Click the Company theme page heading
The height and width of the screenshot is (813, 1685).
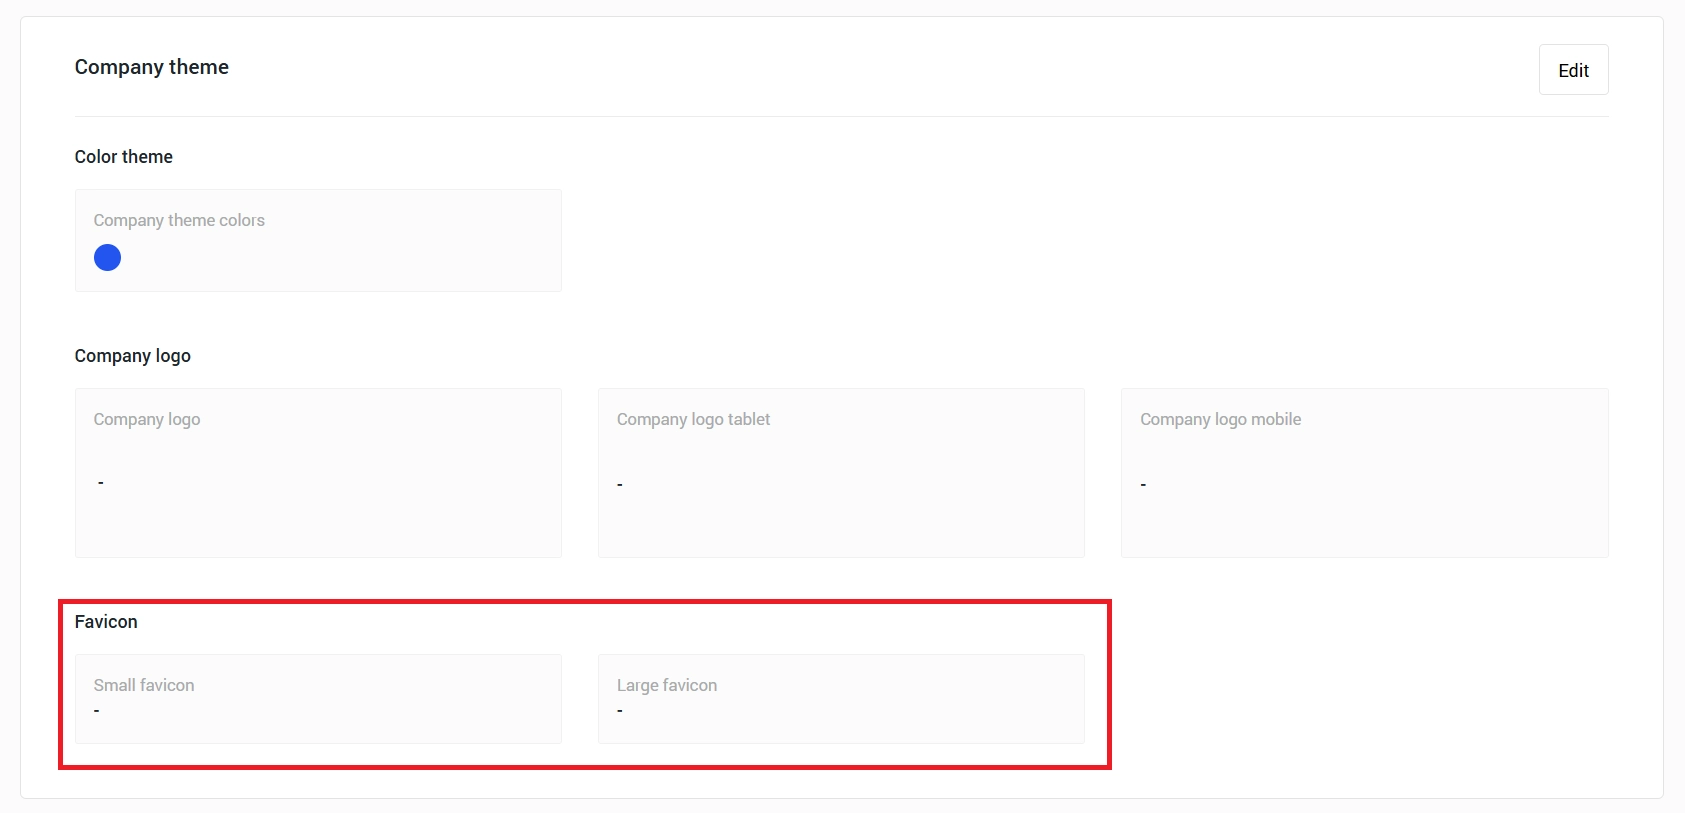(x=151, y=67)
